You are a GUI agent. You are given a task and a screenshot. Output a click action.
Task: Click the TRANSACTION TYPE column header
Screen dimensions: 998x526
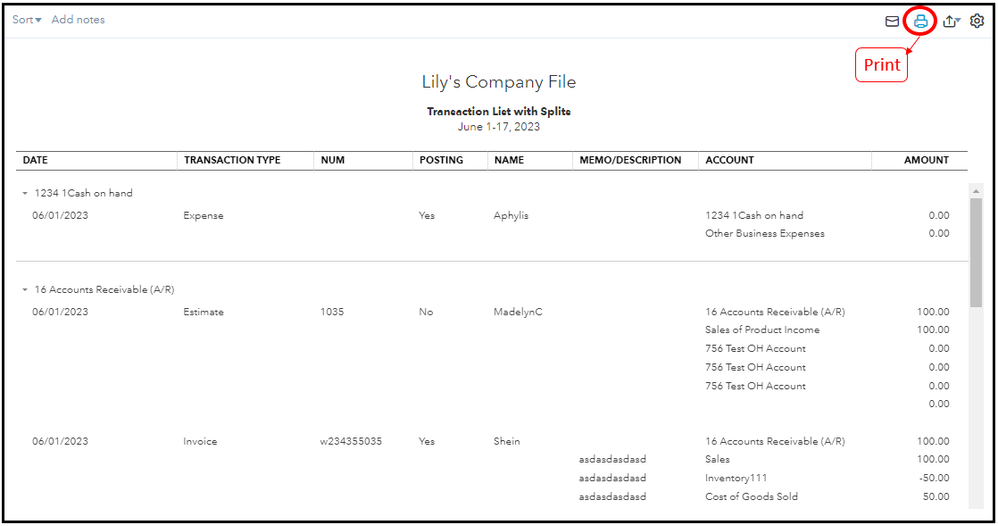[232, 160]
